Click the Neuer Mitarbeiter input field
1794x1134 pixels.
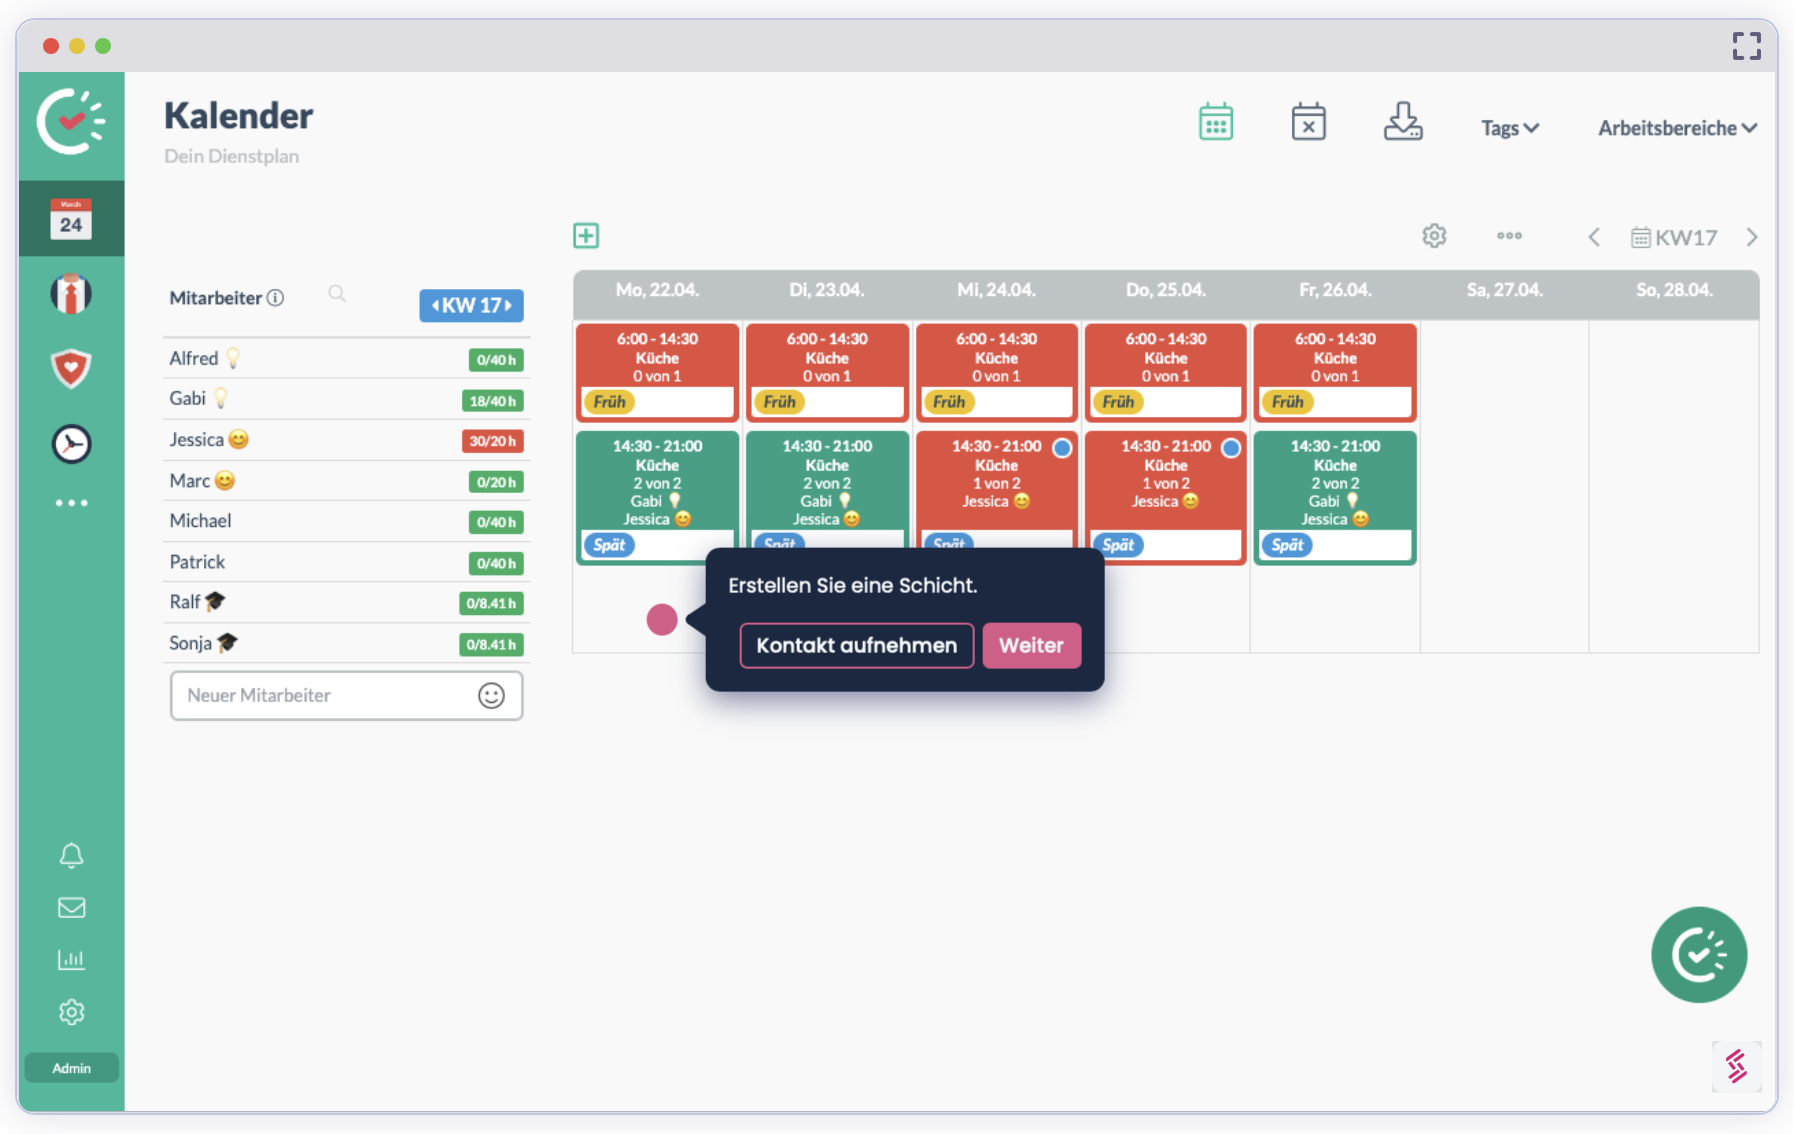coord(325,696)
